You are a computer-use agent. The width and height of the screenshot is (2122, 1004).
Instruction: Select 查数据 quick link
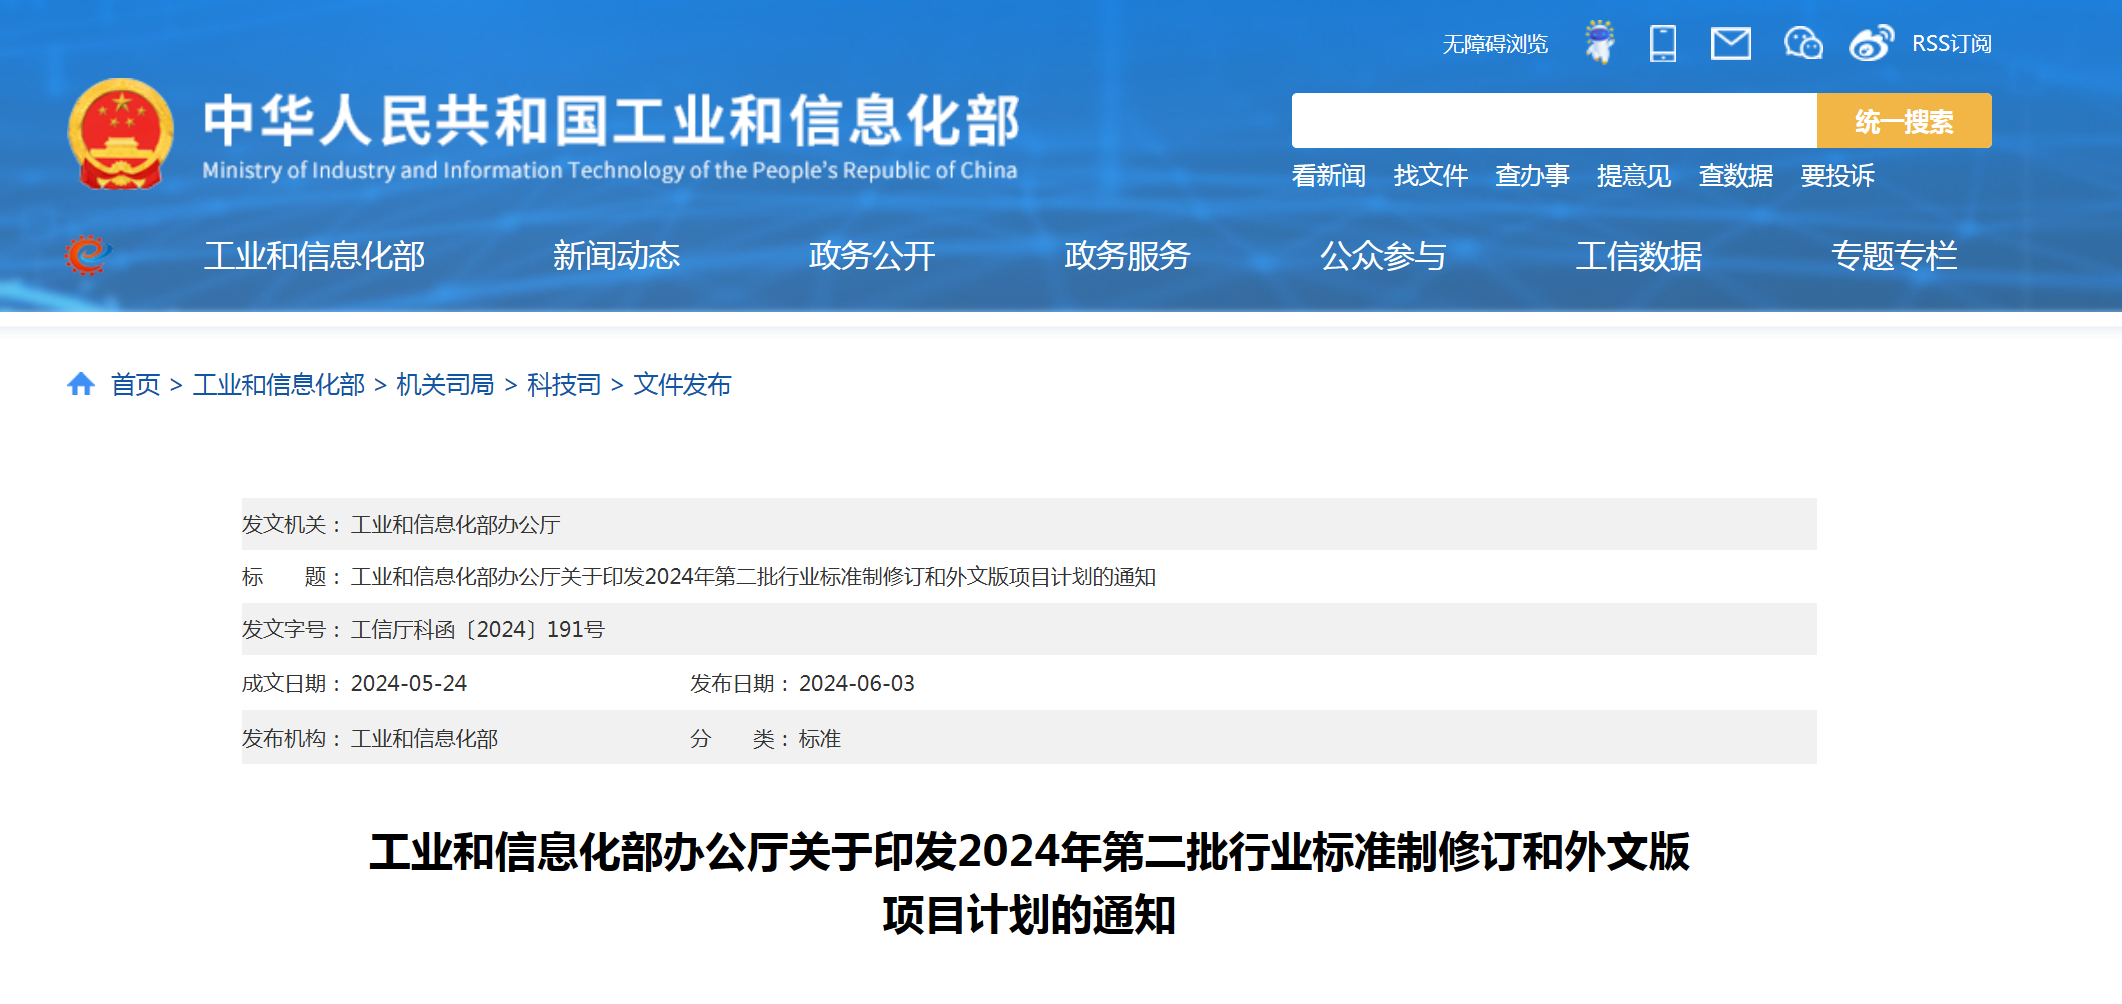click(1736, 176)
